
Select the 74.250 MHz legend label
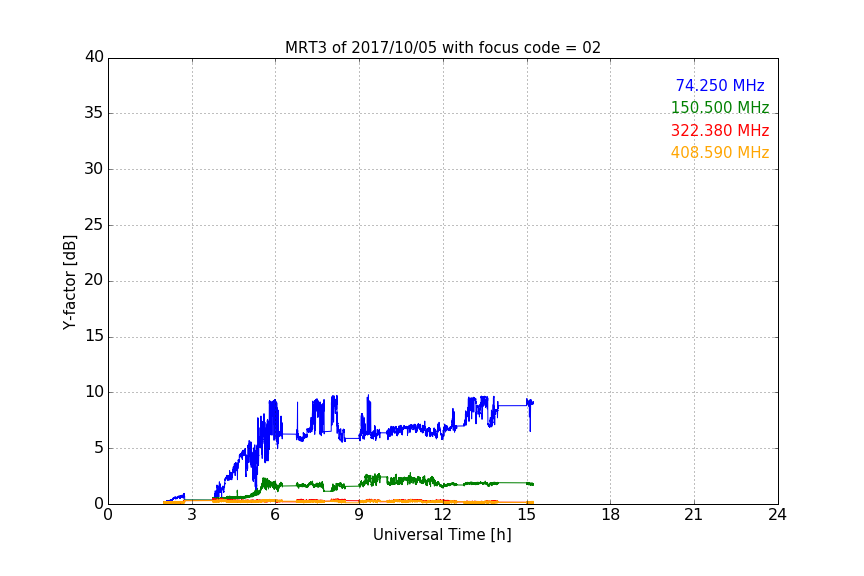(720, 85)
